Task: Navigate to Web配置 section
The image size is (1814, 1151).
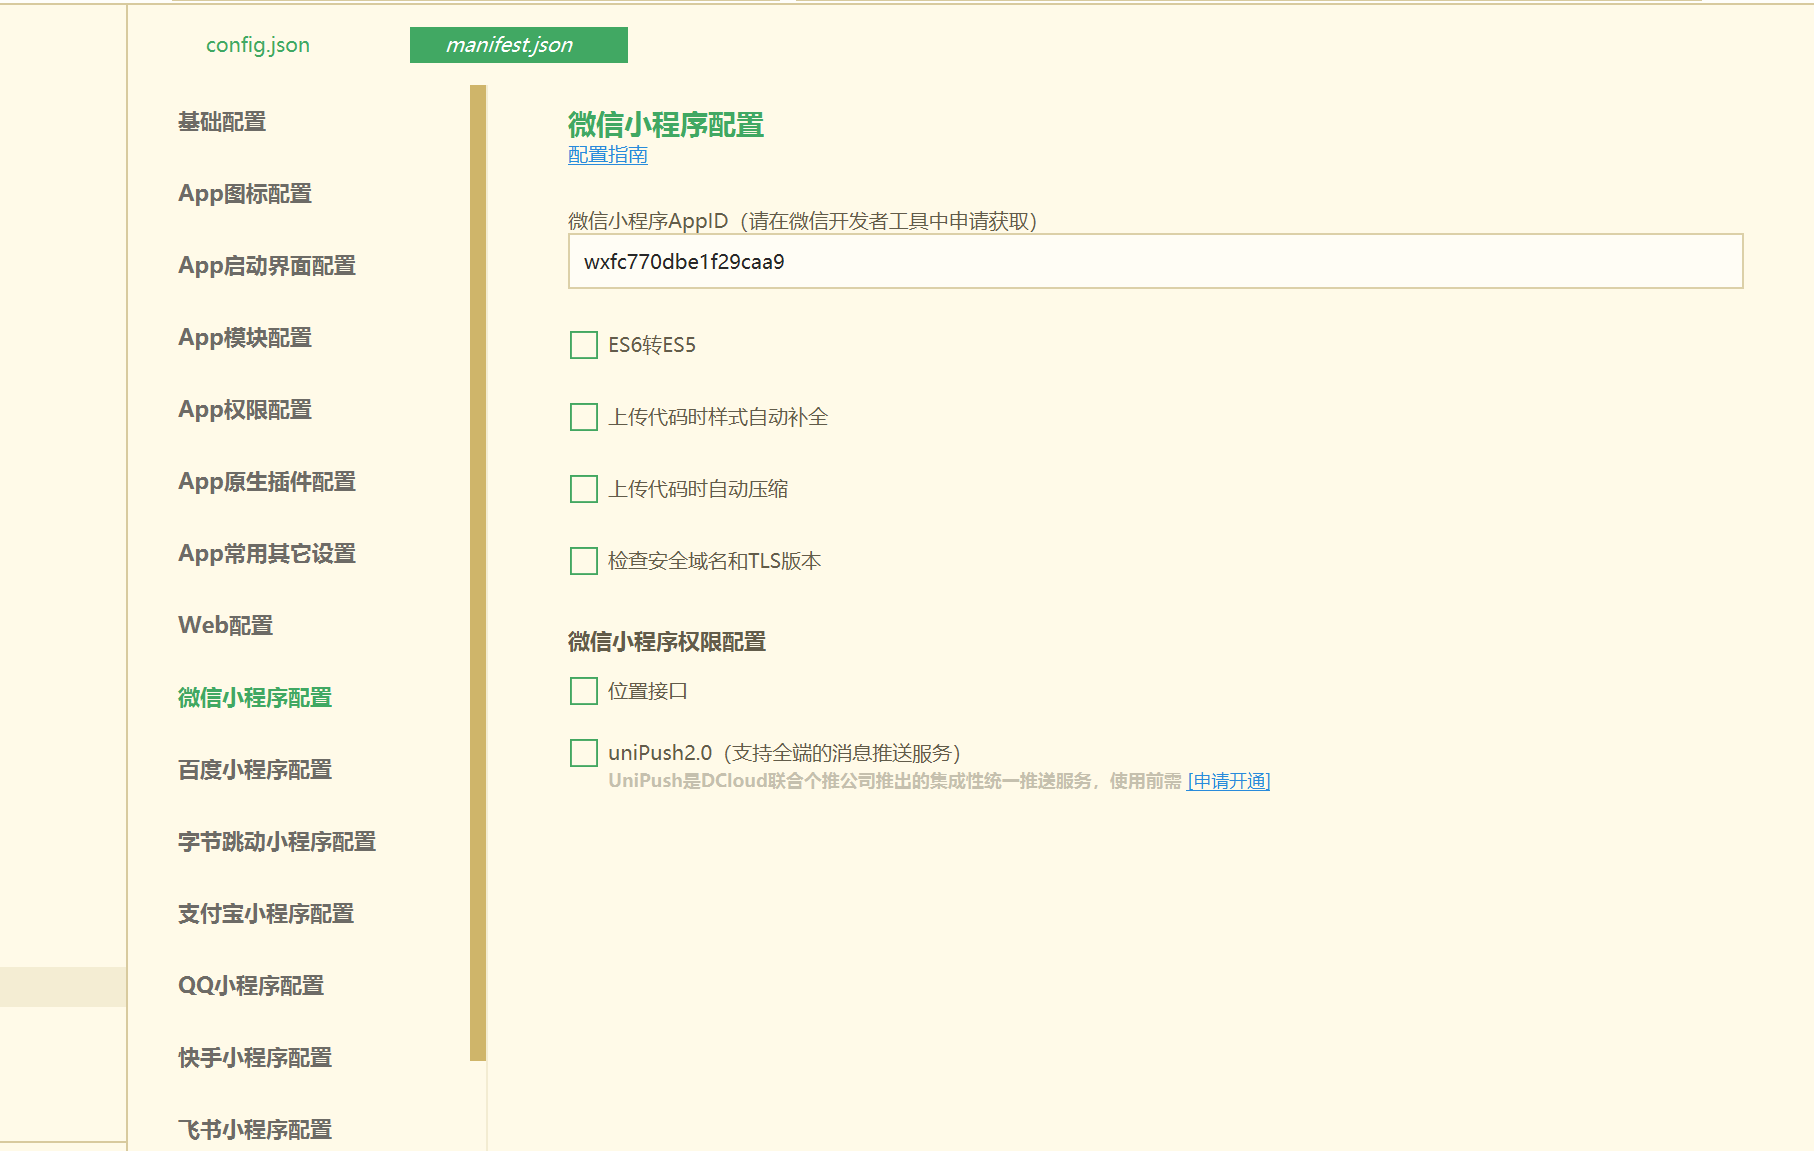Action: tap(226, 626)
